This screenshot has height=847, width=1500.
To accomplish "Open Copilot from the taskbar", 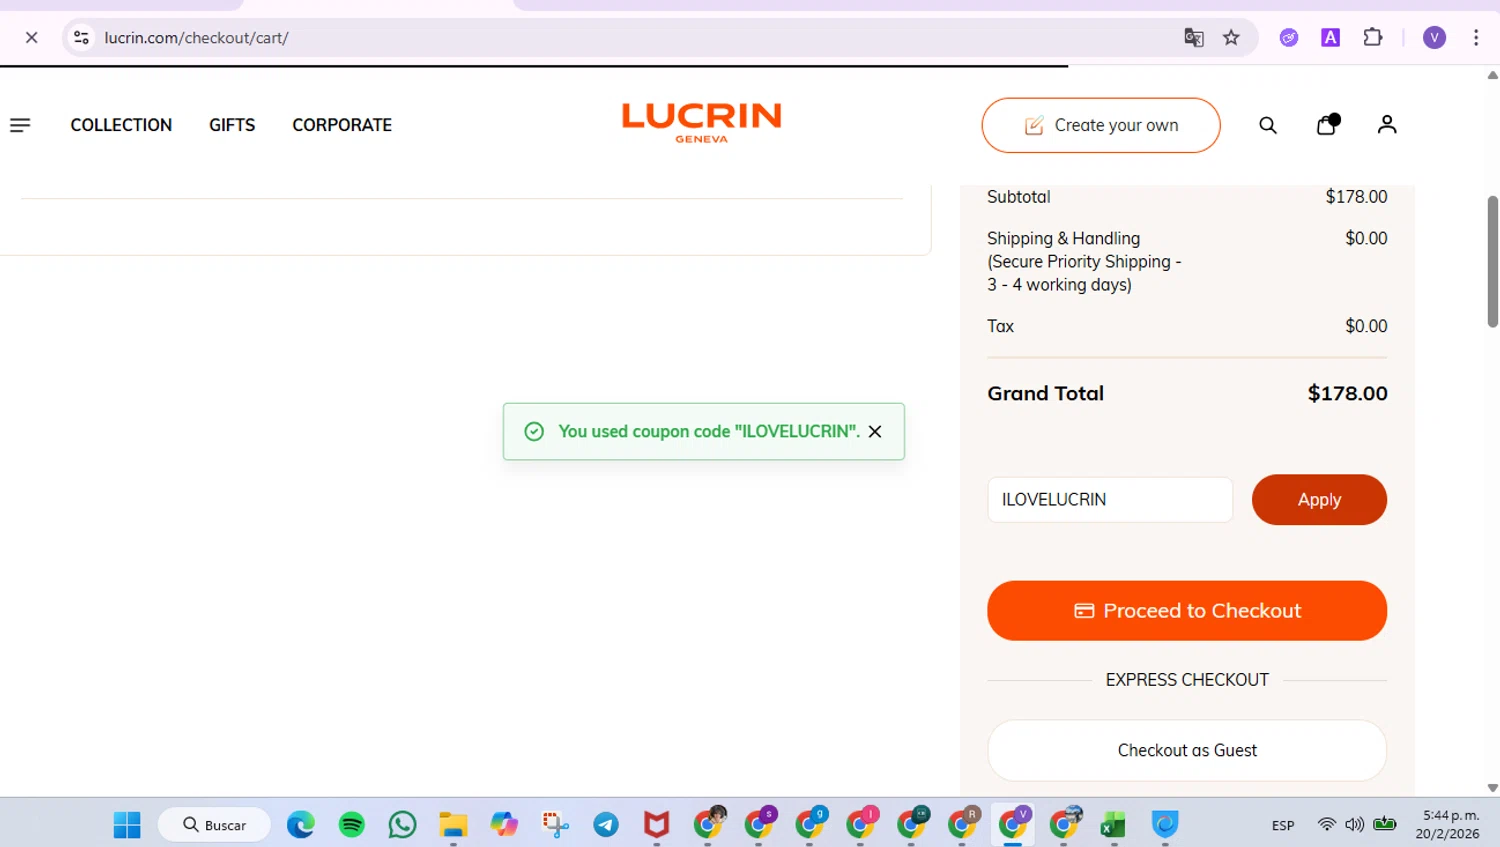I will [x=504, y=825].
